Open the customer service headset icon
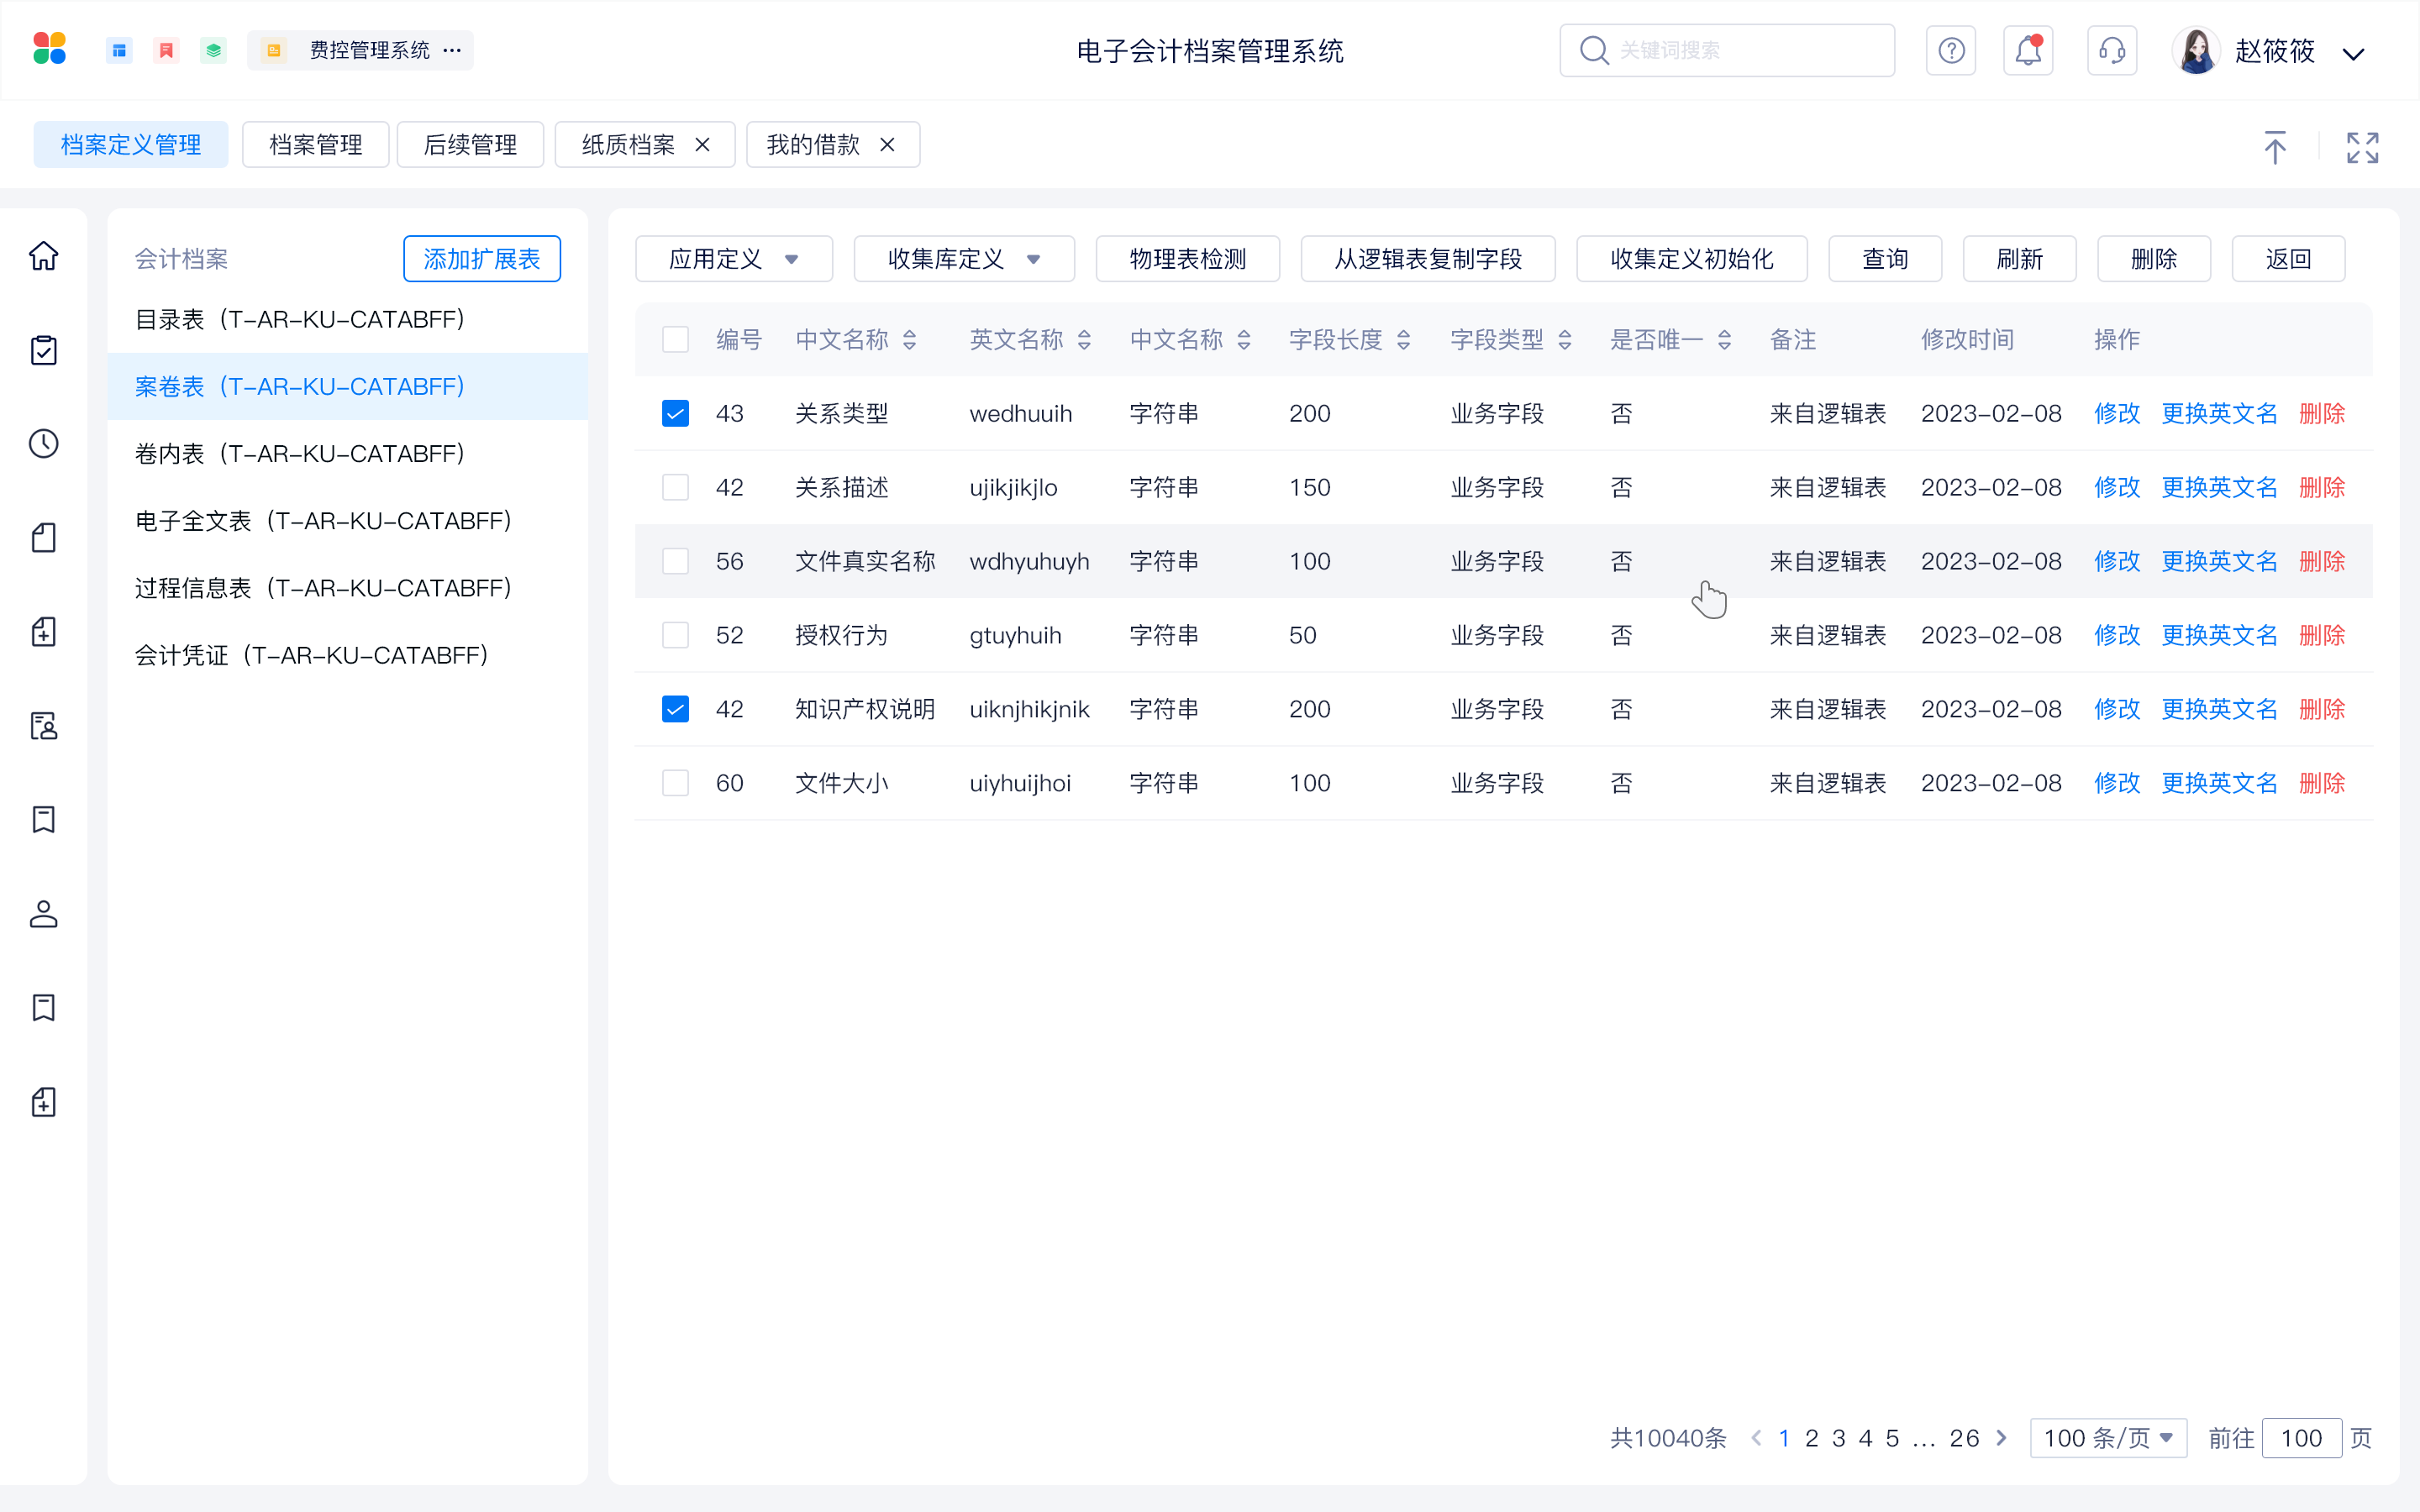 (x=2112, y=50)
